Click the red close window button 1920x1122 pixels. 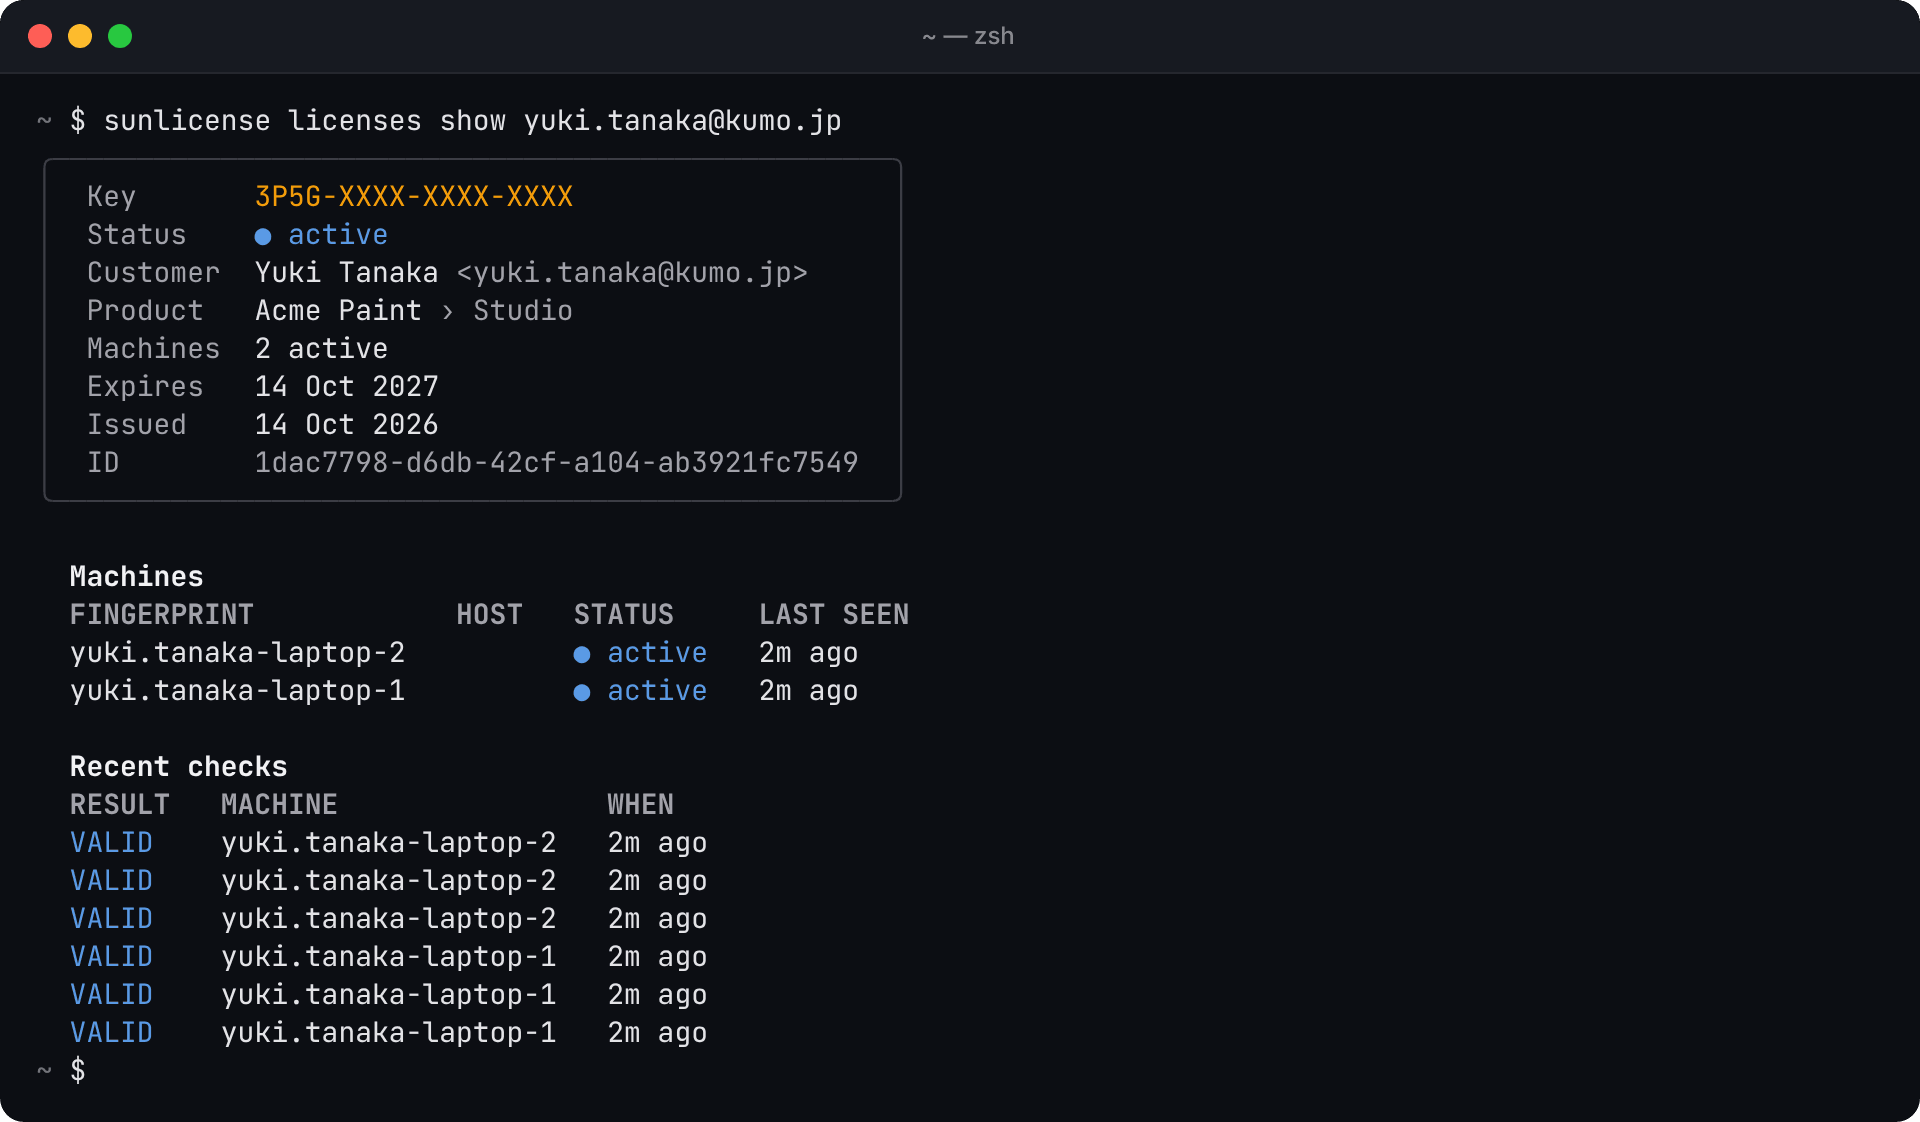tap(40, 36)
